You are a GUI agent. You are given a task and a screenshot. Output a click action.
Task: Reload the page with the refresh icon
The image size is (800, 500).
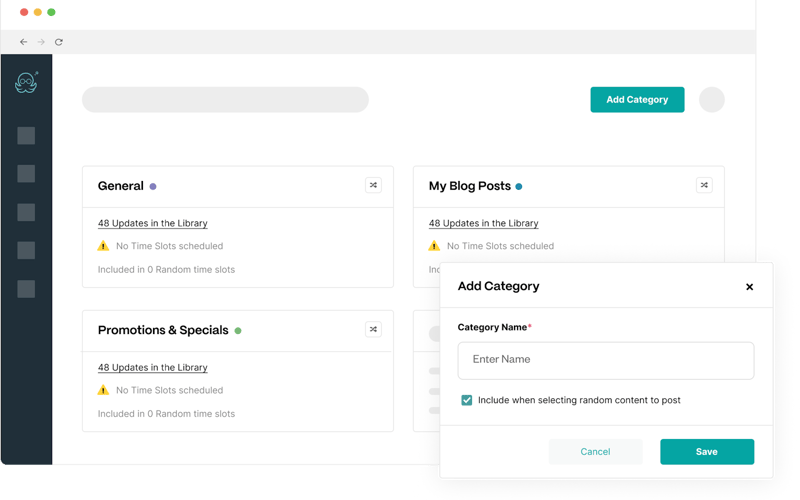[59, 42]
